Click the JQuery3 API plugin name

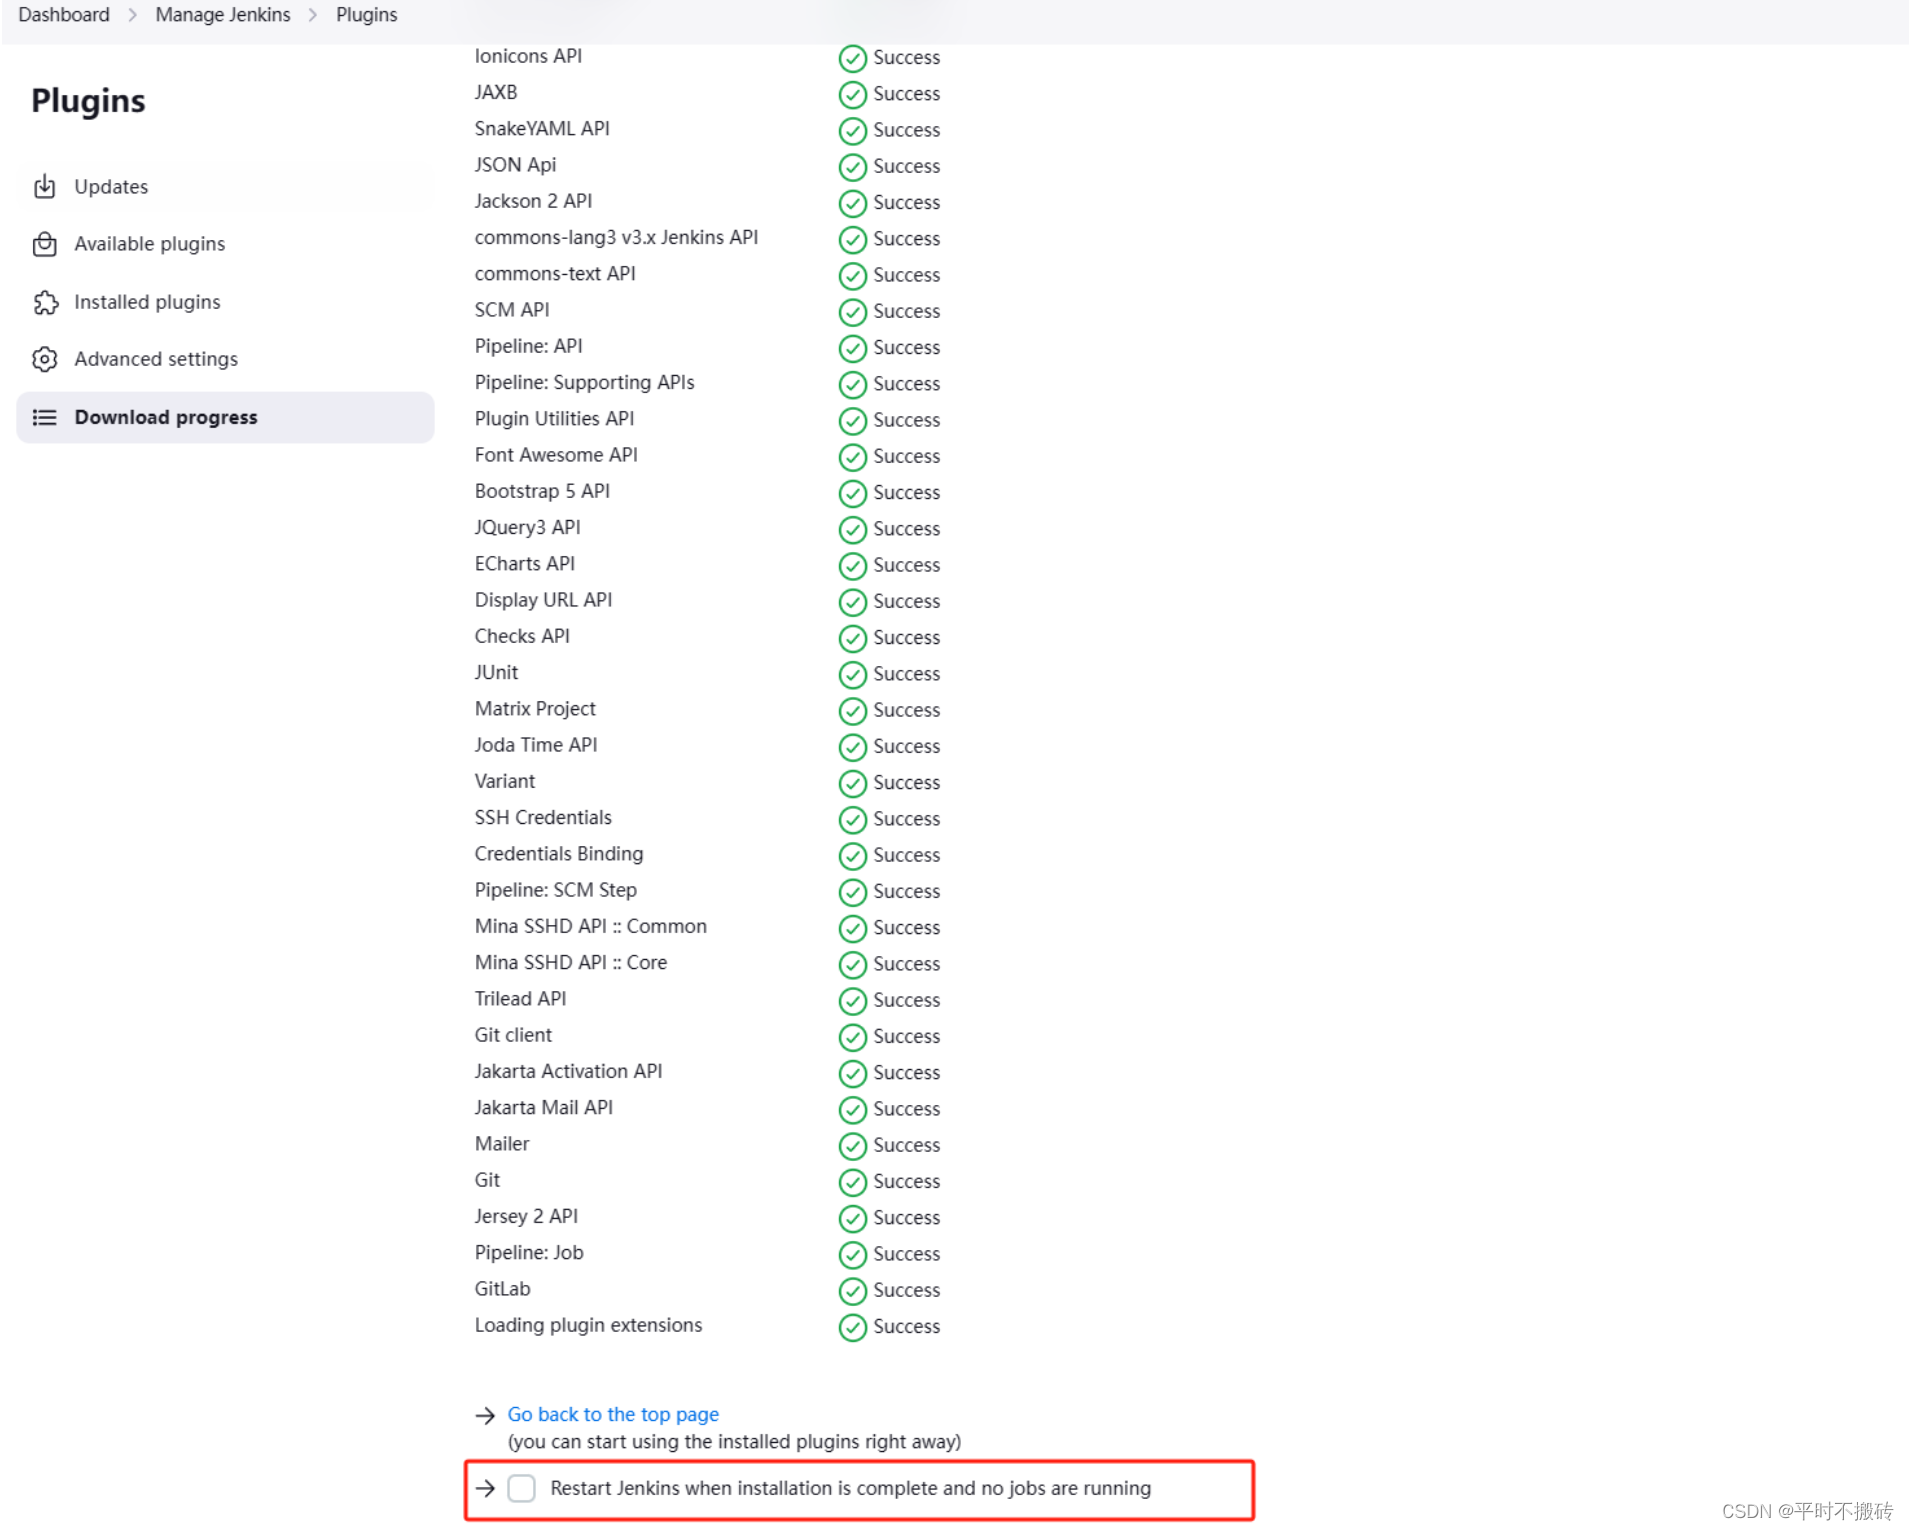coord(527,527)
